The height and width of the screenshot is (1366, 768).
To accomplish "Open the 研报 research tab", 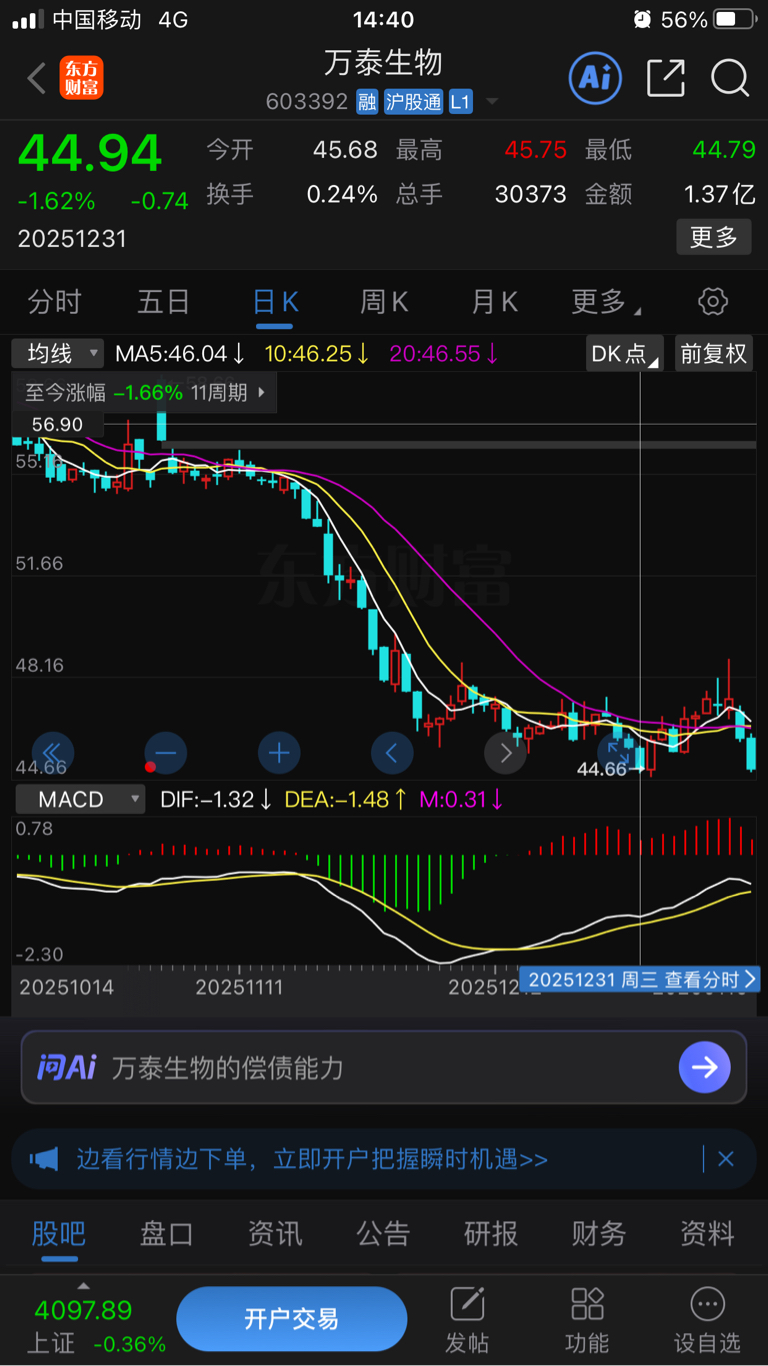I will (x=491, y=1233).
